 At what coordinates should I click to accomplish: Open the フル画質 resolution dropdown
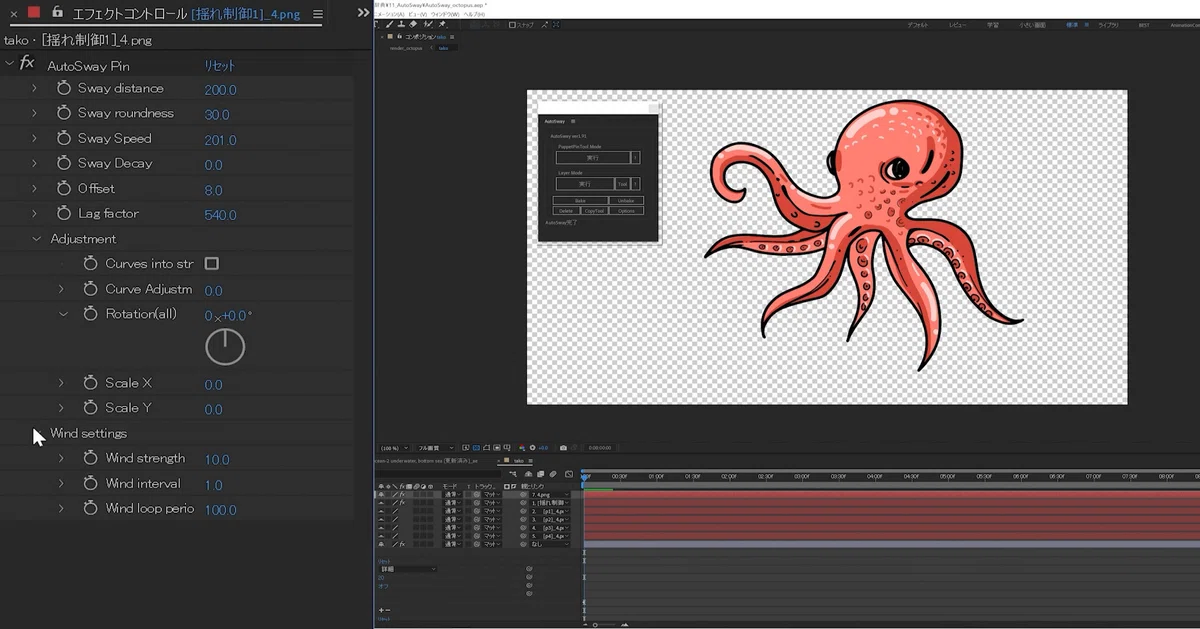pyautogui.click(x=435, y=448)
